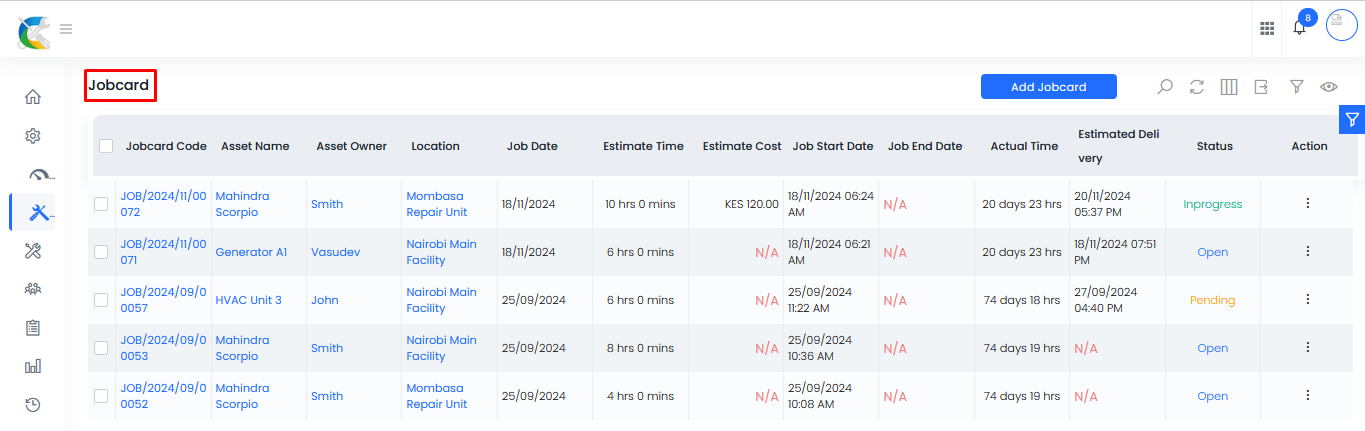The height and width of the screenshot is (431, 1365).
Task: Open the Settings gear in sidebar
Action: pos(33,136)
